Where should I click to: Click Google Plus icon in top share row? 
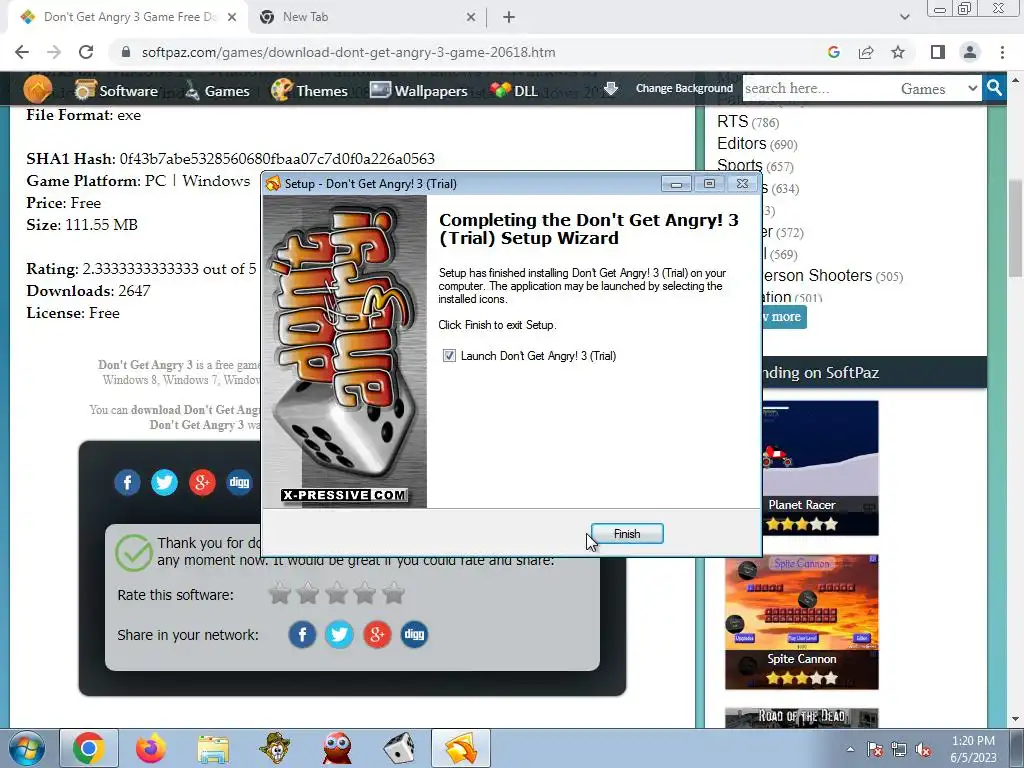(202, 483)
